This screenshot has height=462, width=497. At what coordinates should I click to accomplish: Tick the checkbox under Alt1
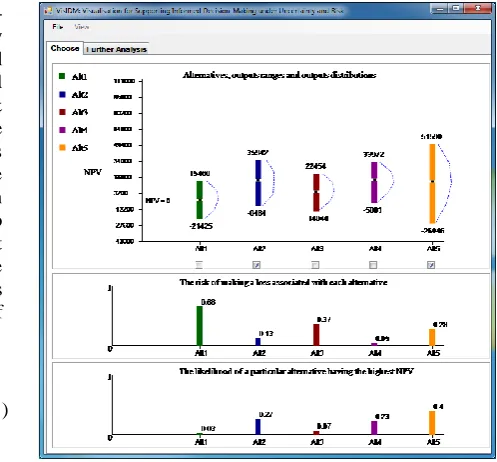[199, 265]
